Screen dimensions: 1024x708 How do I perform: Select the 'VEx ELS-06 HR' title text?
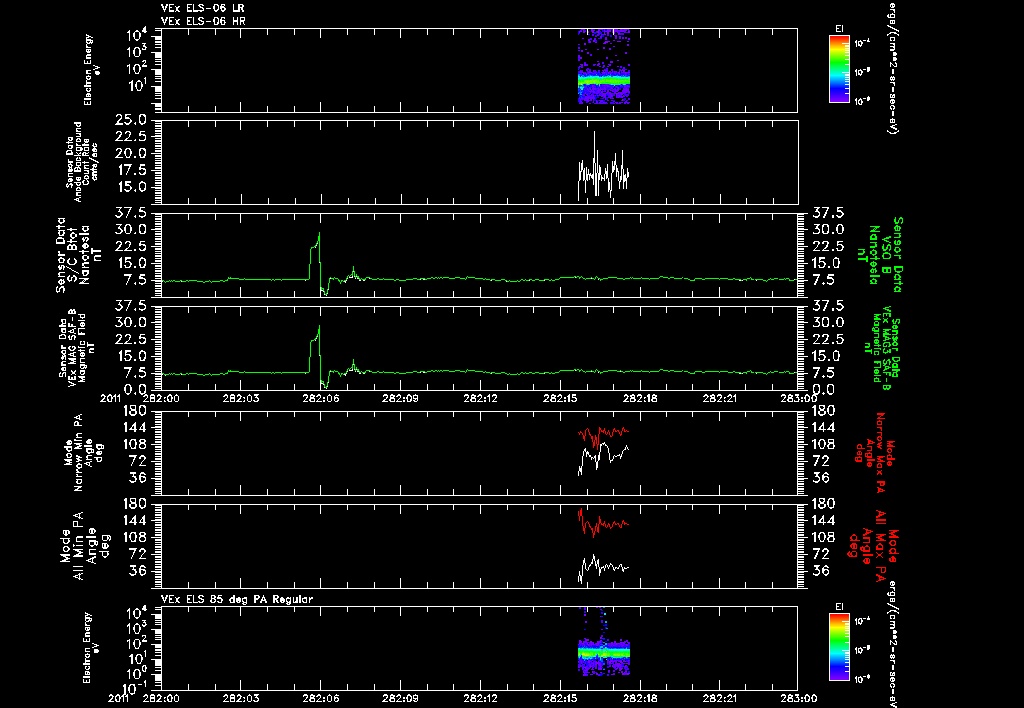pyautogui.click(x=202, y=22)
